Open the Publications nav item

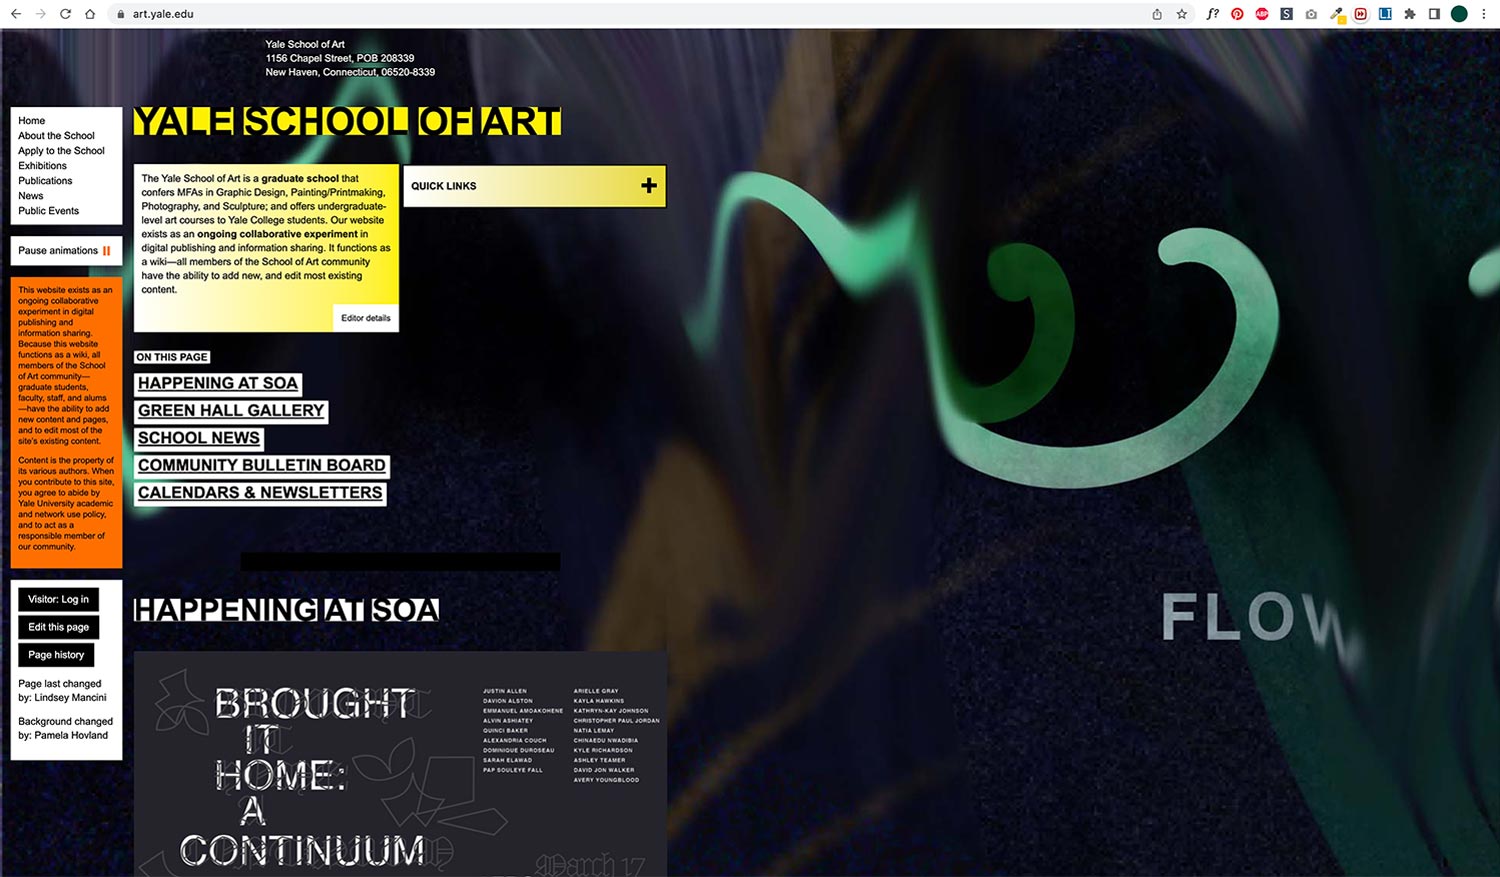coord(45,181)
